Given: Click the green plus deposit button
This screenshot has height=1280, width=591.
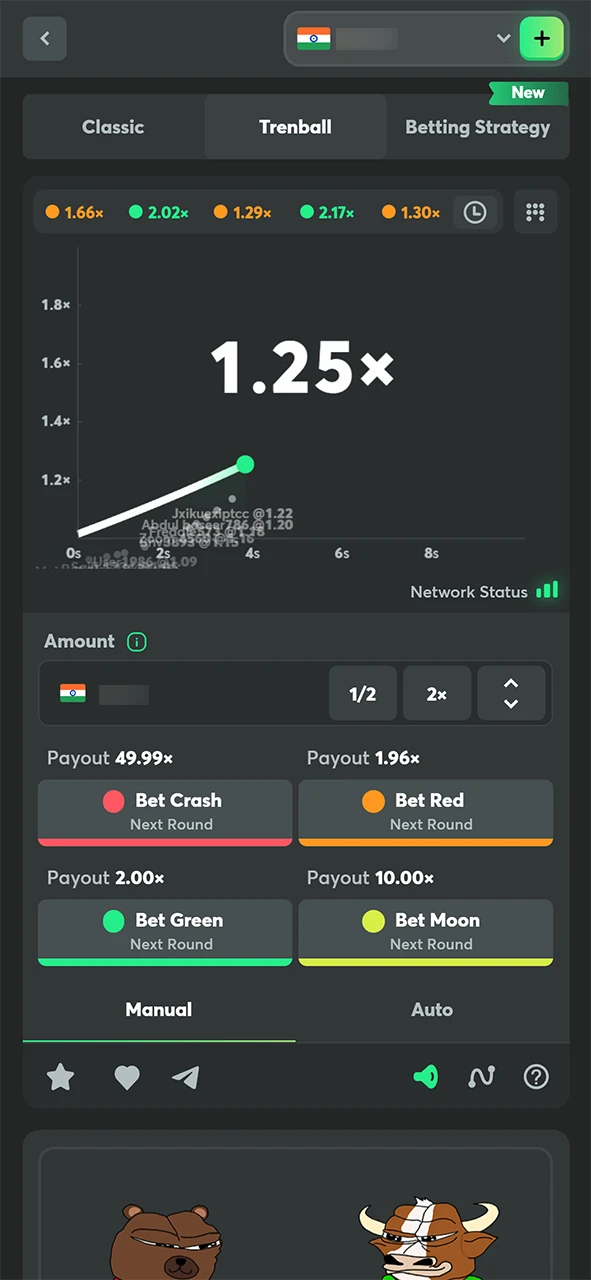Looking at the screenshot, I should [x=541, y=38].
